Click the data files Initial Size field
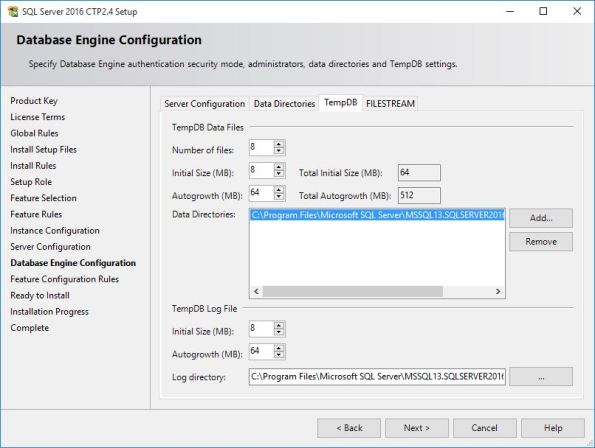The image size is (595, 448). click(x=261, y=170)
